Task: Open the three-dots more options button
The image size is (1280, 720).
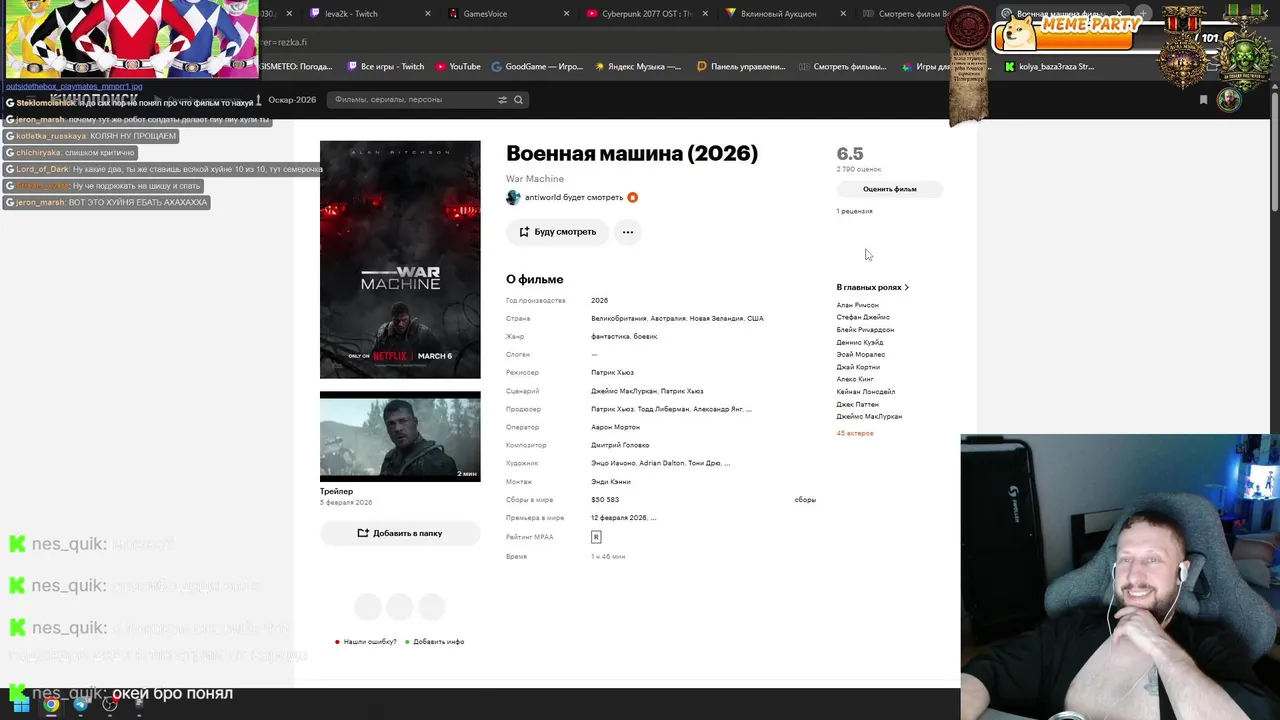Action: pos(627,232)
